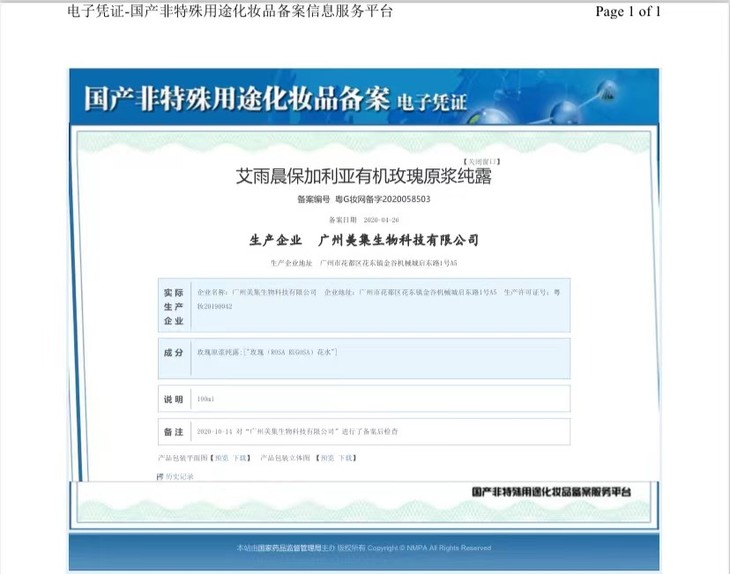
Task: Click filing date 2020-04-26
Action: click(x=381, y=220)
